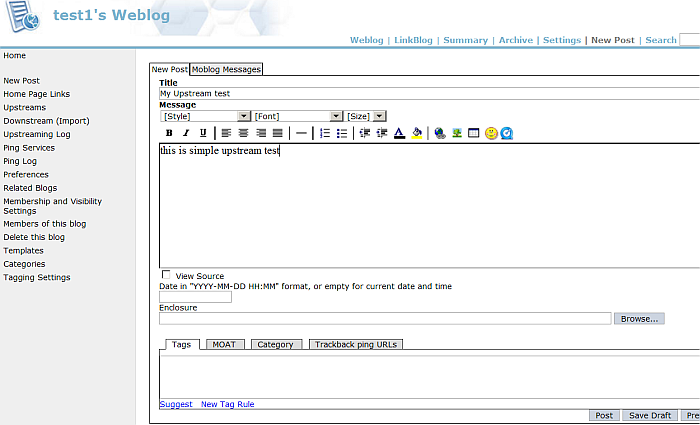Screen dimensions: 700x425
Task: Select the Trackback ping URLs tab
Action: tap(356, 344)
